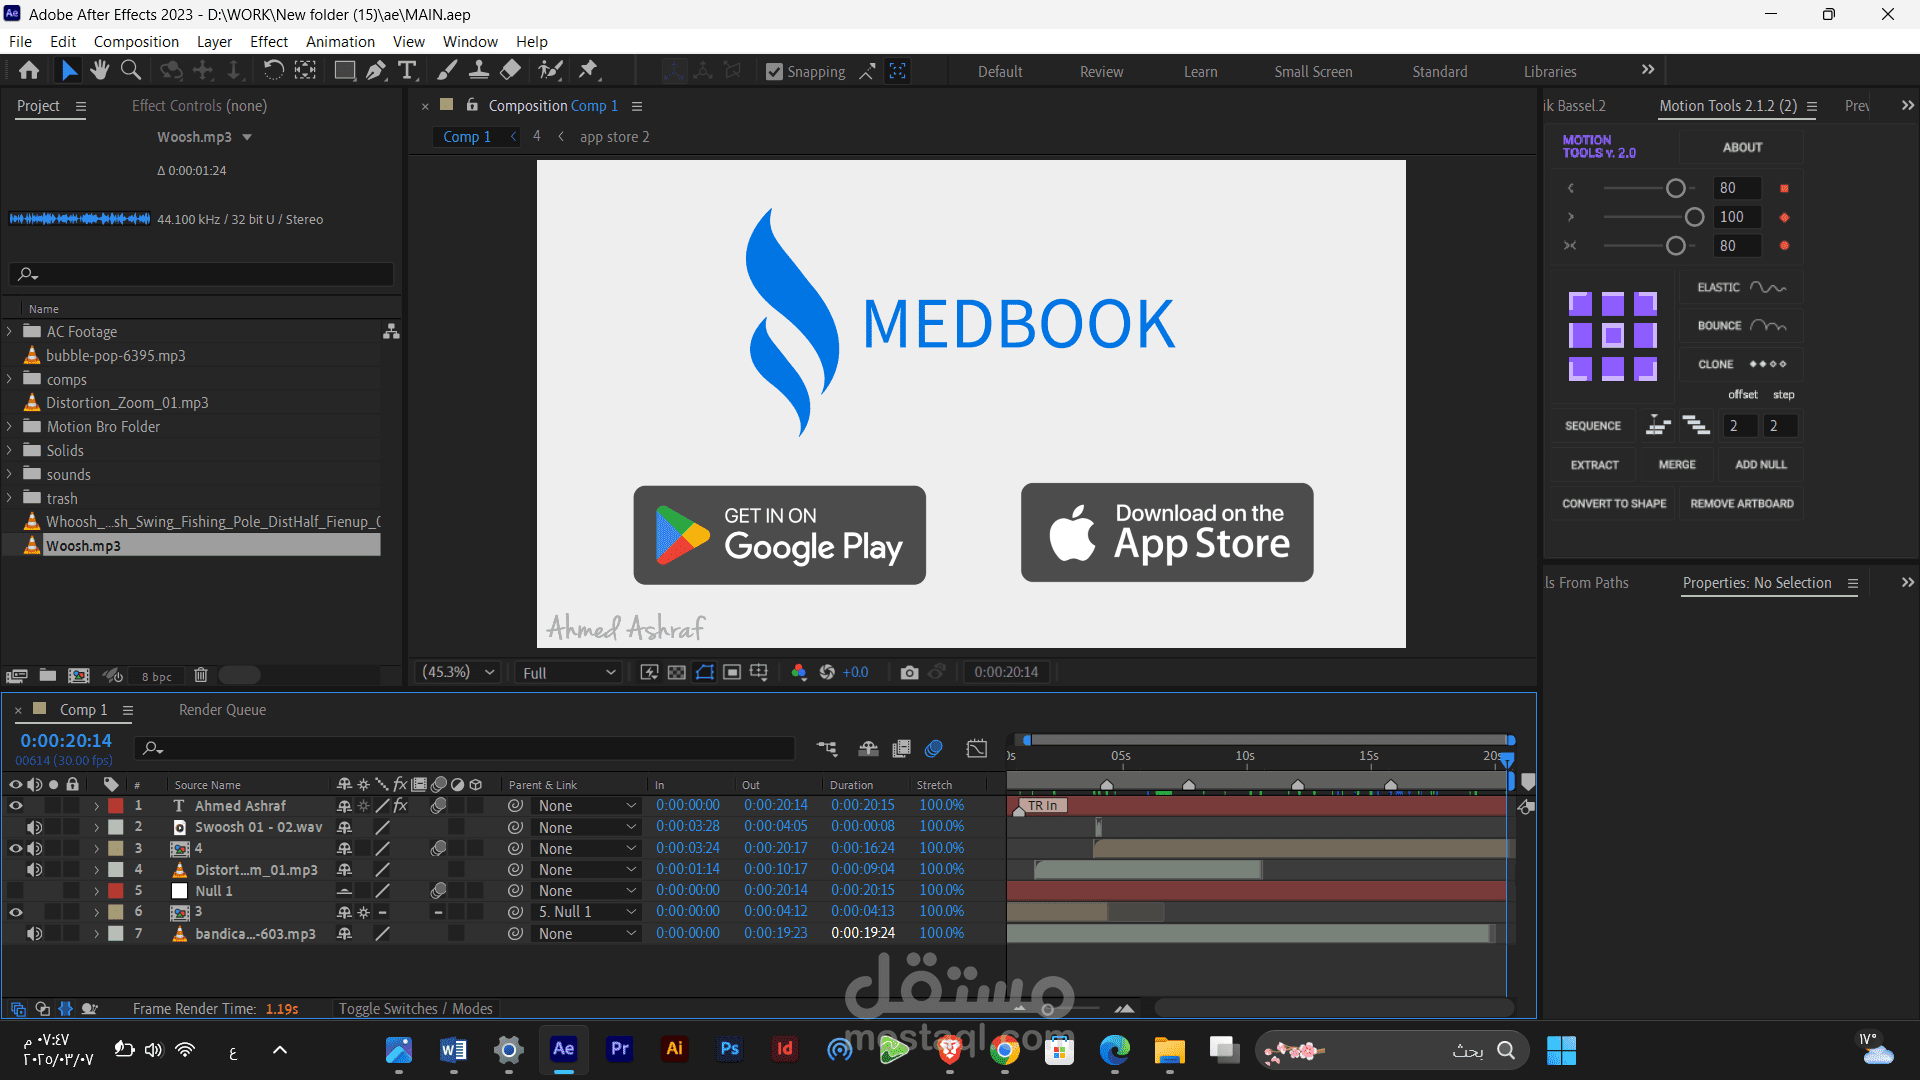Open the Animation menu
Image resolution: width=1920 pixels, height=1080 pixels.
tap(340, 42)
